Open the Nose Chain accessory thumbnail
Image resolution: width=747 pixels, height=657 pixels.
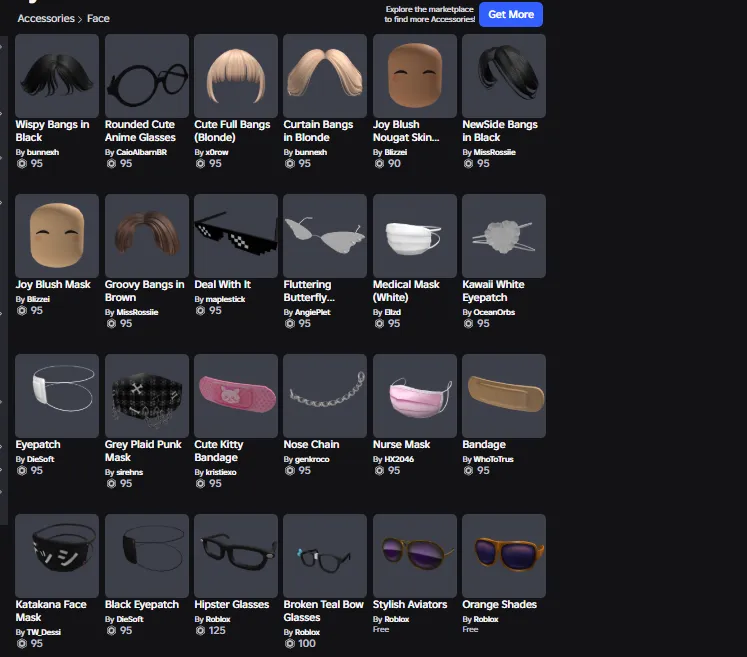coord(325,396)
